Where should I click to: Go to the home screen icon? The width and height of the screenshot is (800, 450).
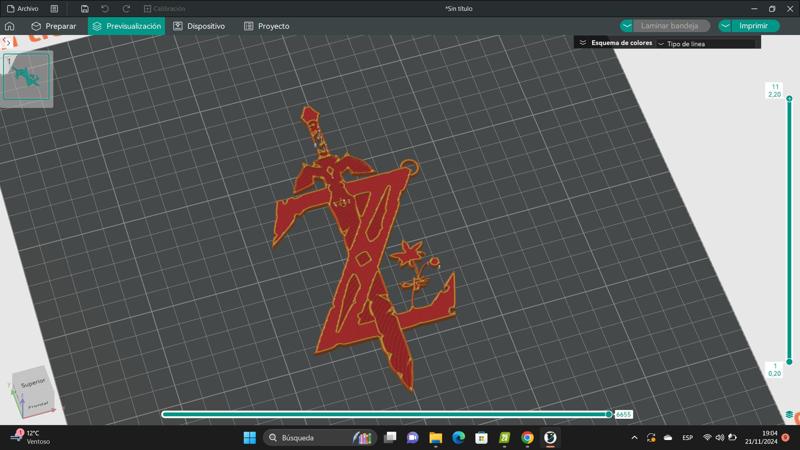point(10,26)
